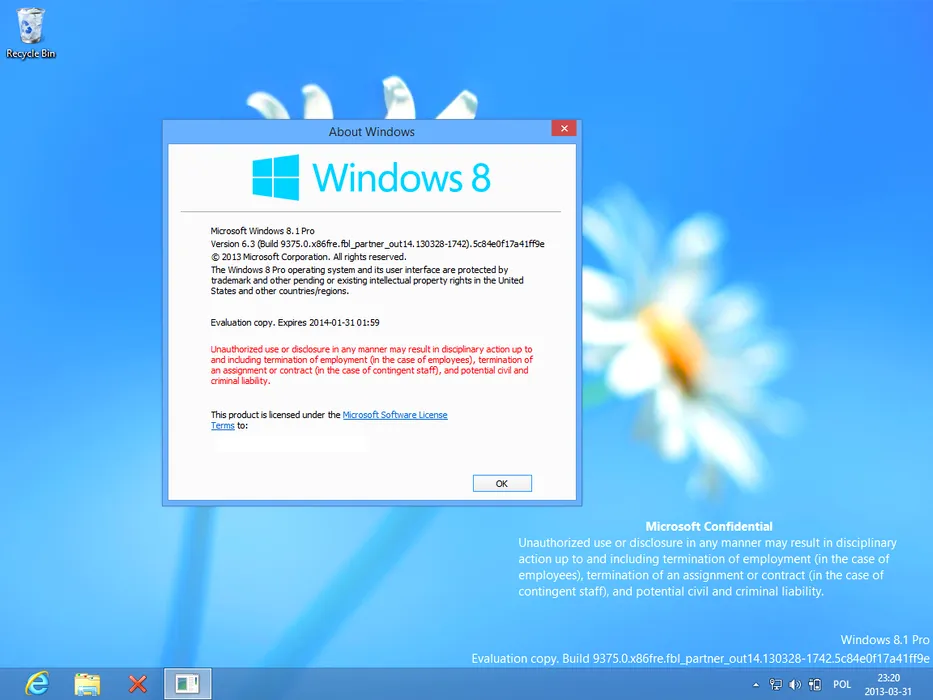Open the network tray icon
This screenshot has height=700, width=933.
(x=776, y=685)
